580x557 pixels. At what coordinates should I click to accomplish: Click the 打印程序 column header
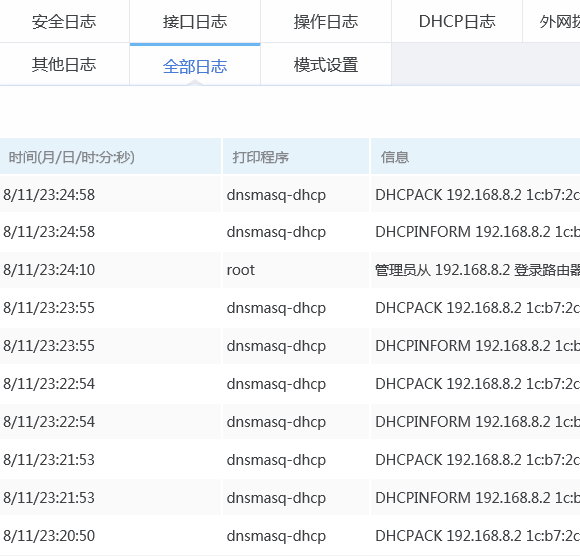296,156
